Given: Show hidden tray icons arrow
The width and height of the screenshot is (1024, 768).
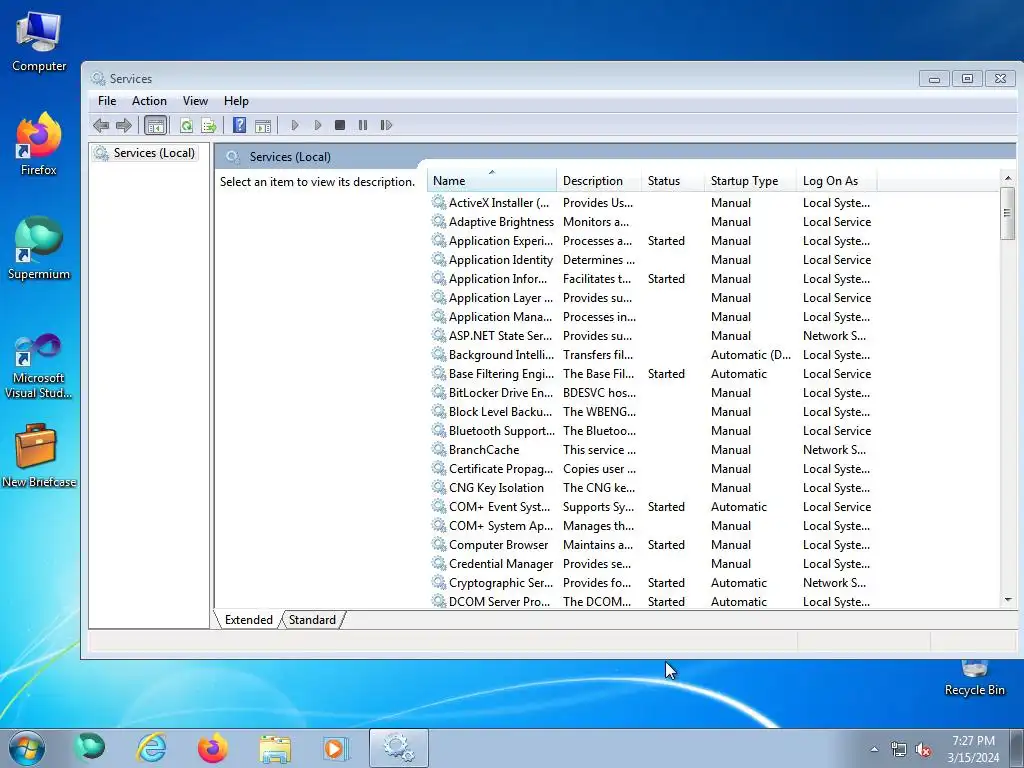Looking at the screenshot, I should click(x=874, y=750).
